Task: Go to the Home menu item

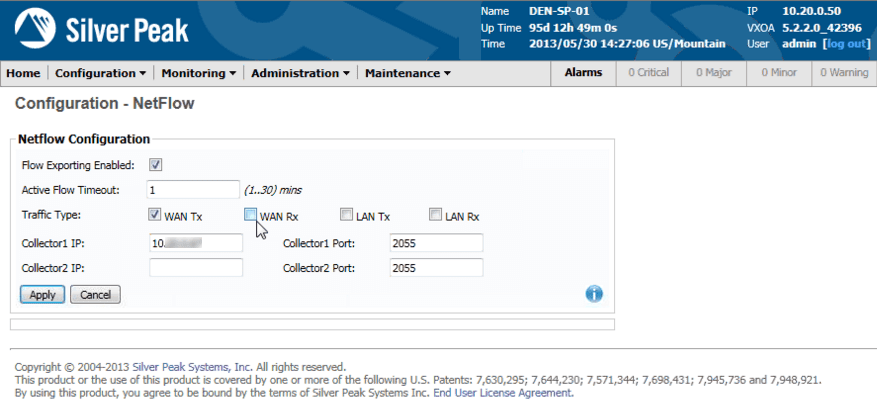Action: 23,73
